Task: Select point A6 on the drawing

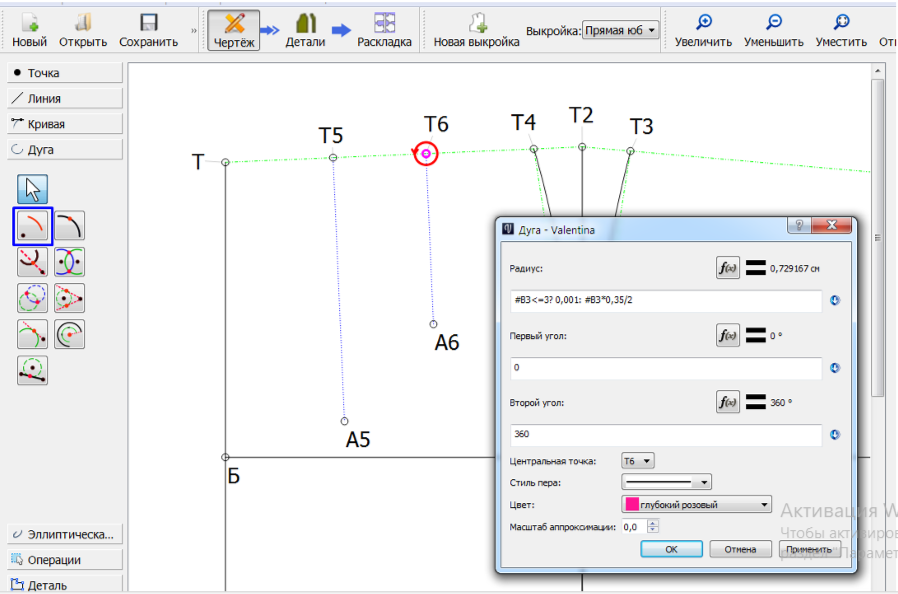Action: [434, 324]
